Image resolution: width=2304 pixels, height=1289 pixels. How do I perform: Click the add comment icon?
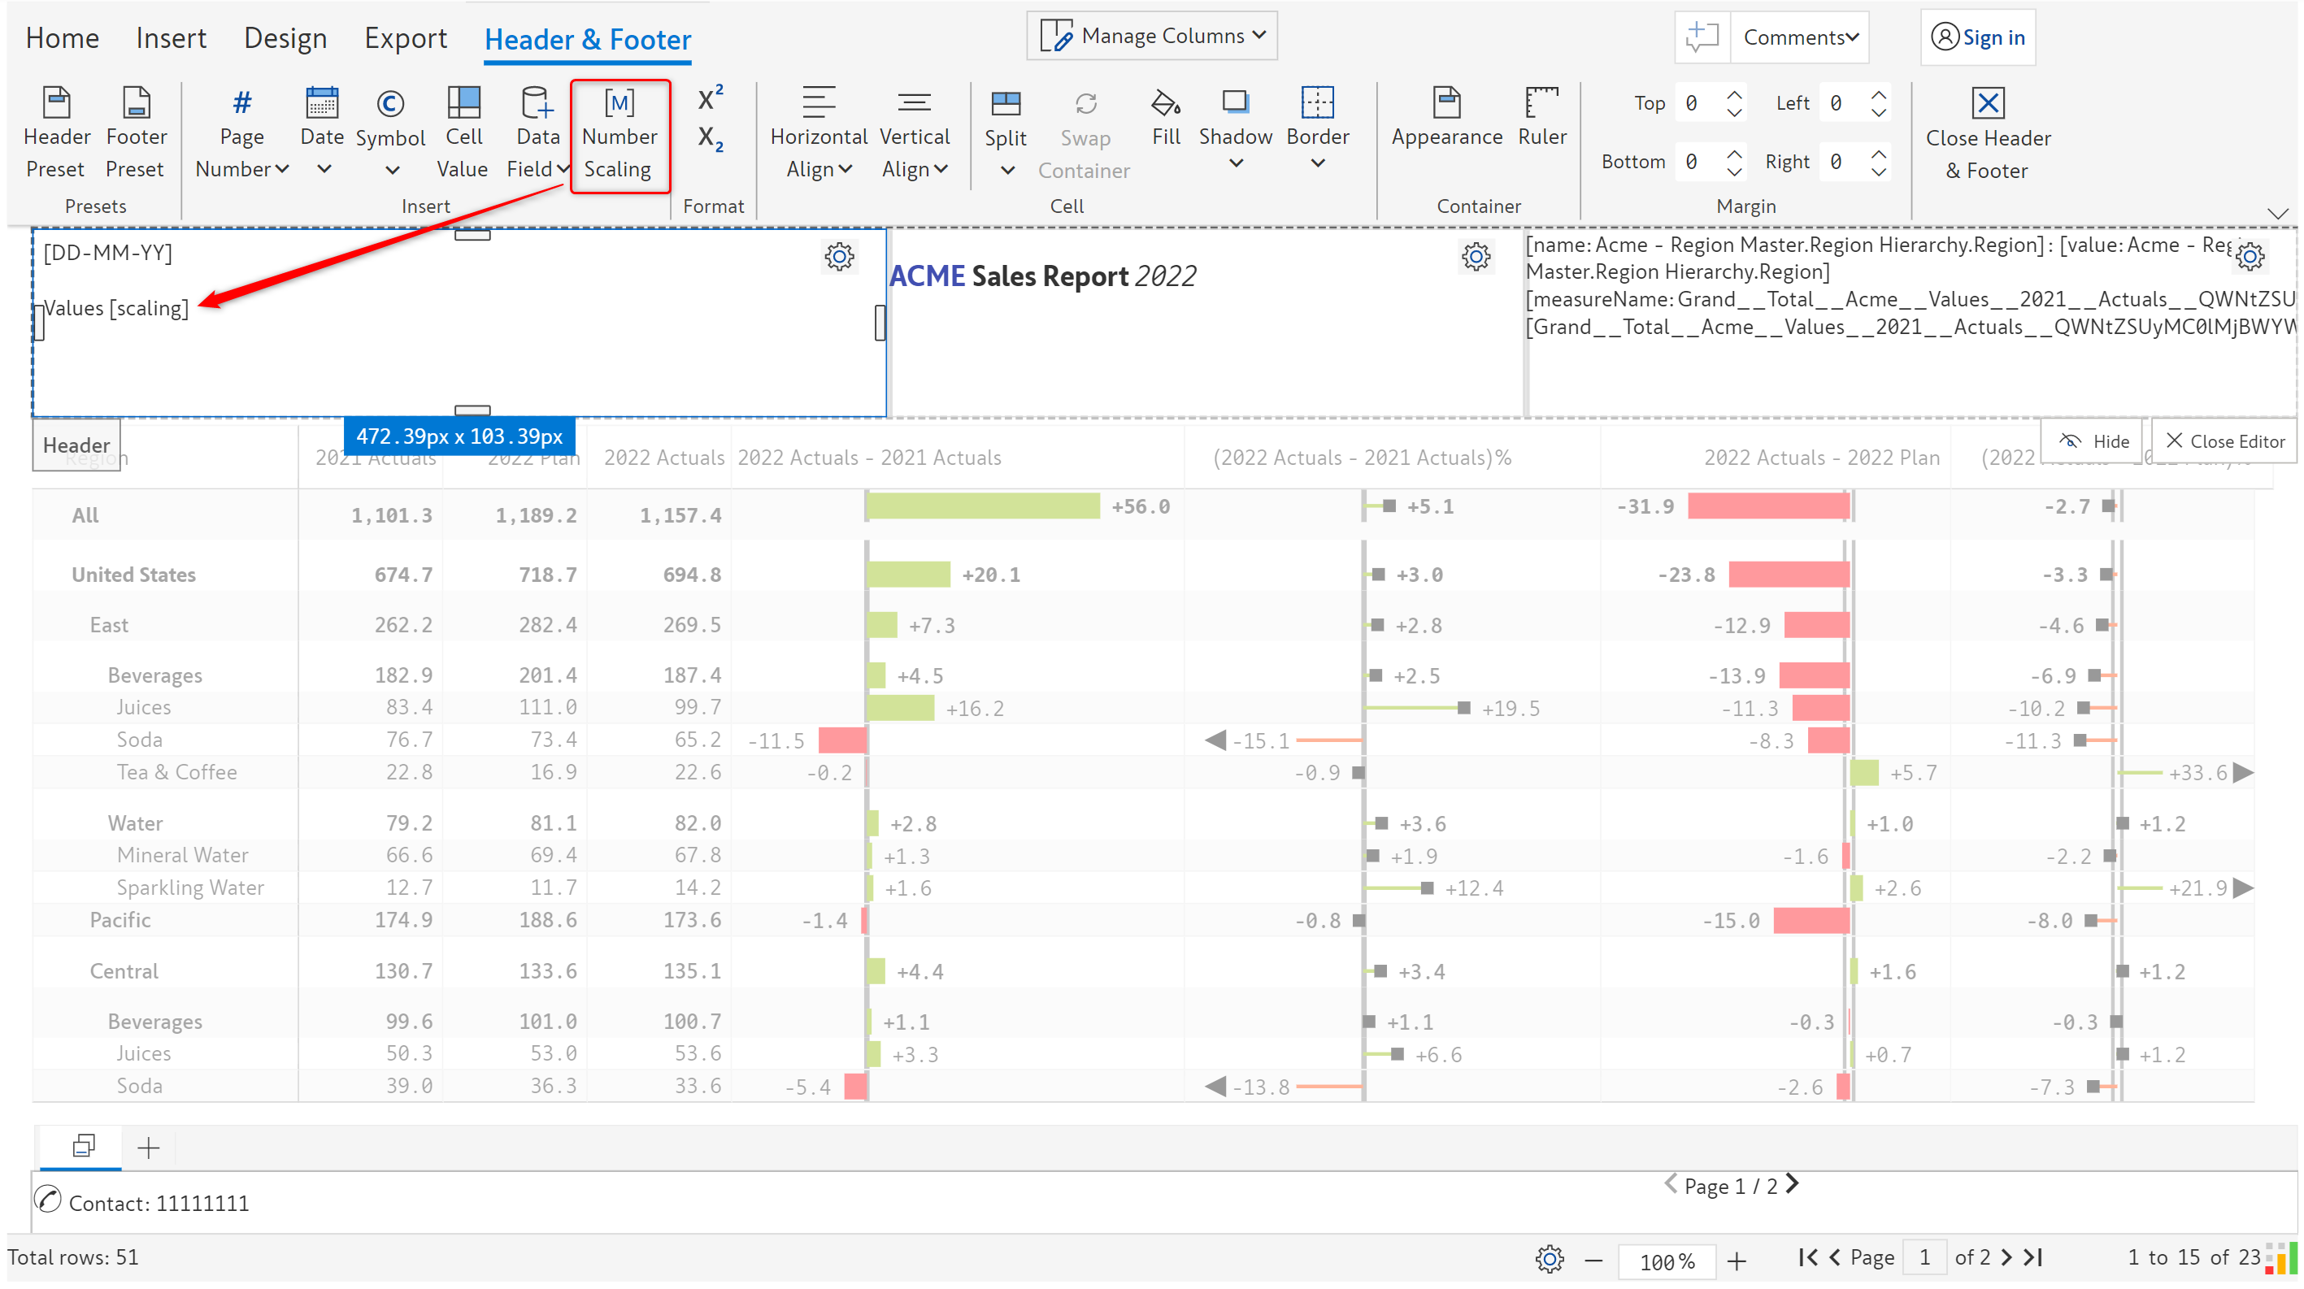pyautogui.click(x=1701, y=37)
